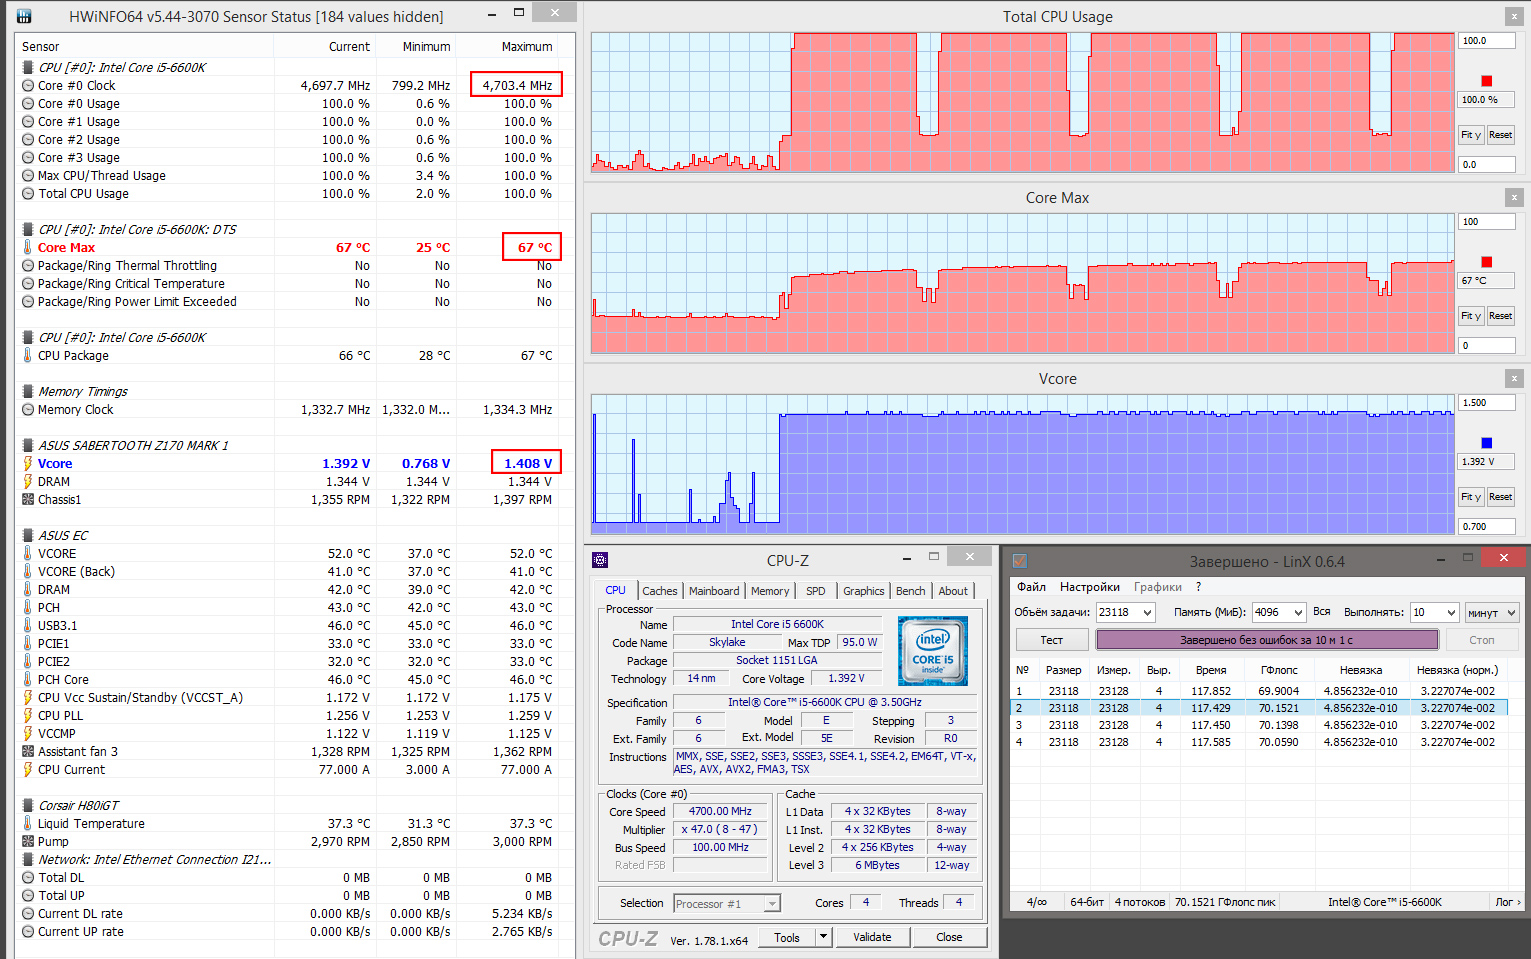
Task: Select the fan icon beside Chassis1
Action: (28, 500)
